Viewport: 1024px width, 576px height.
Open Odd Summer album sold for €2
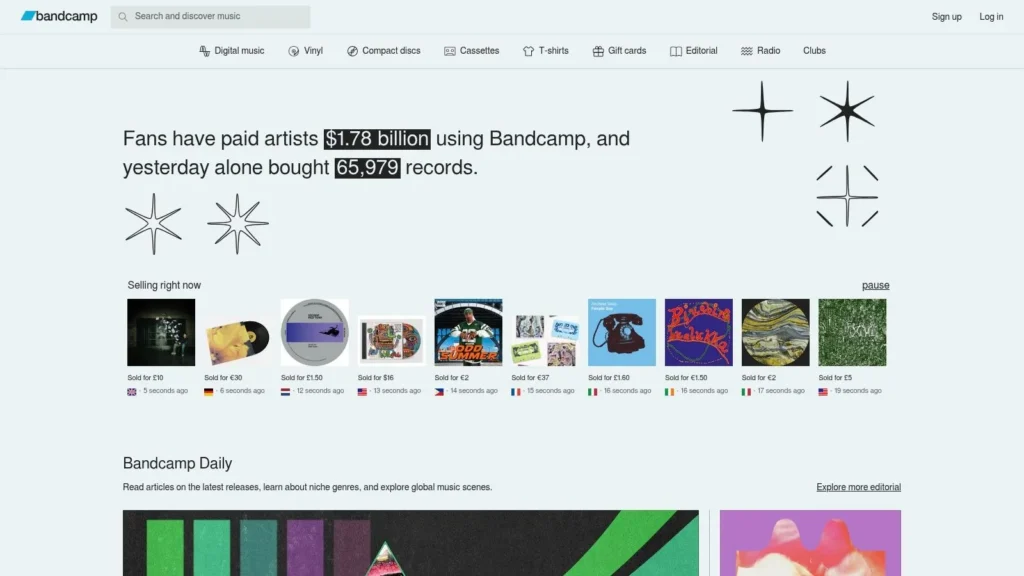(x=468, y=332)
